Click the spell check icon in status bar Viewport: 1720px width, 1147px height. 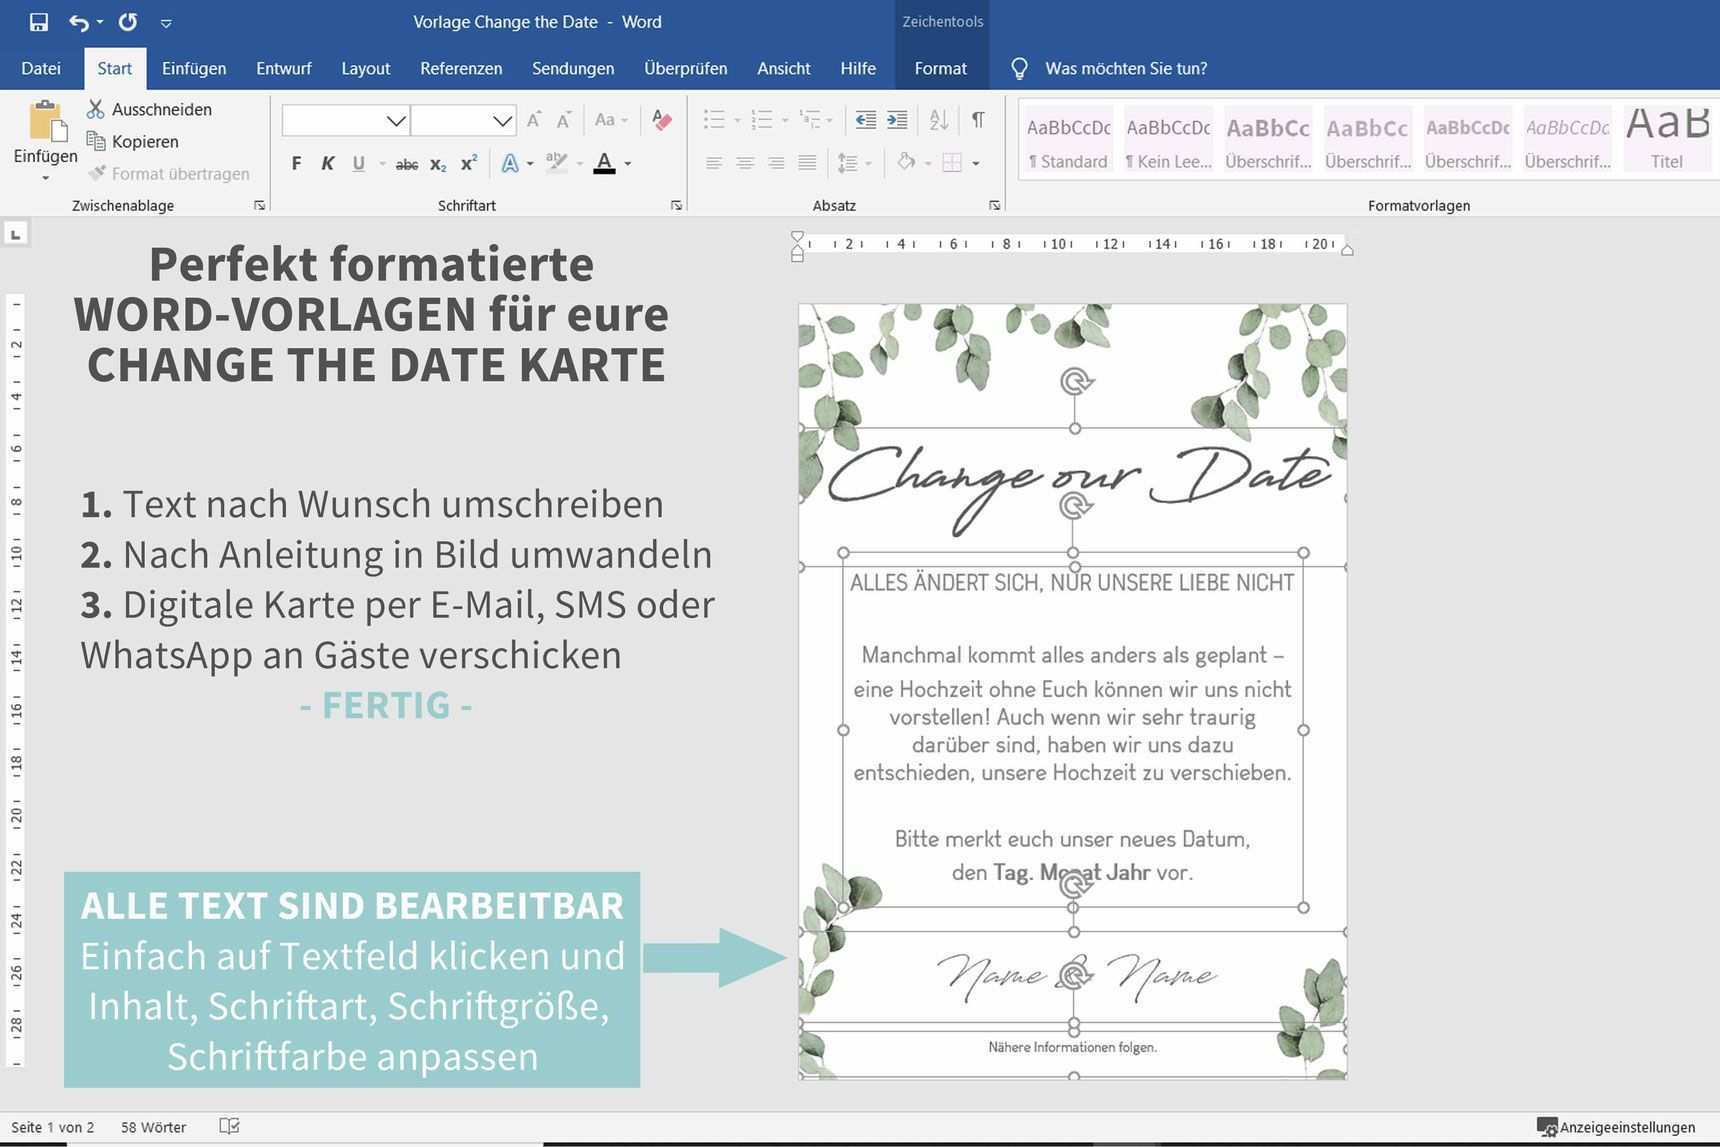[229, 1127]
